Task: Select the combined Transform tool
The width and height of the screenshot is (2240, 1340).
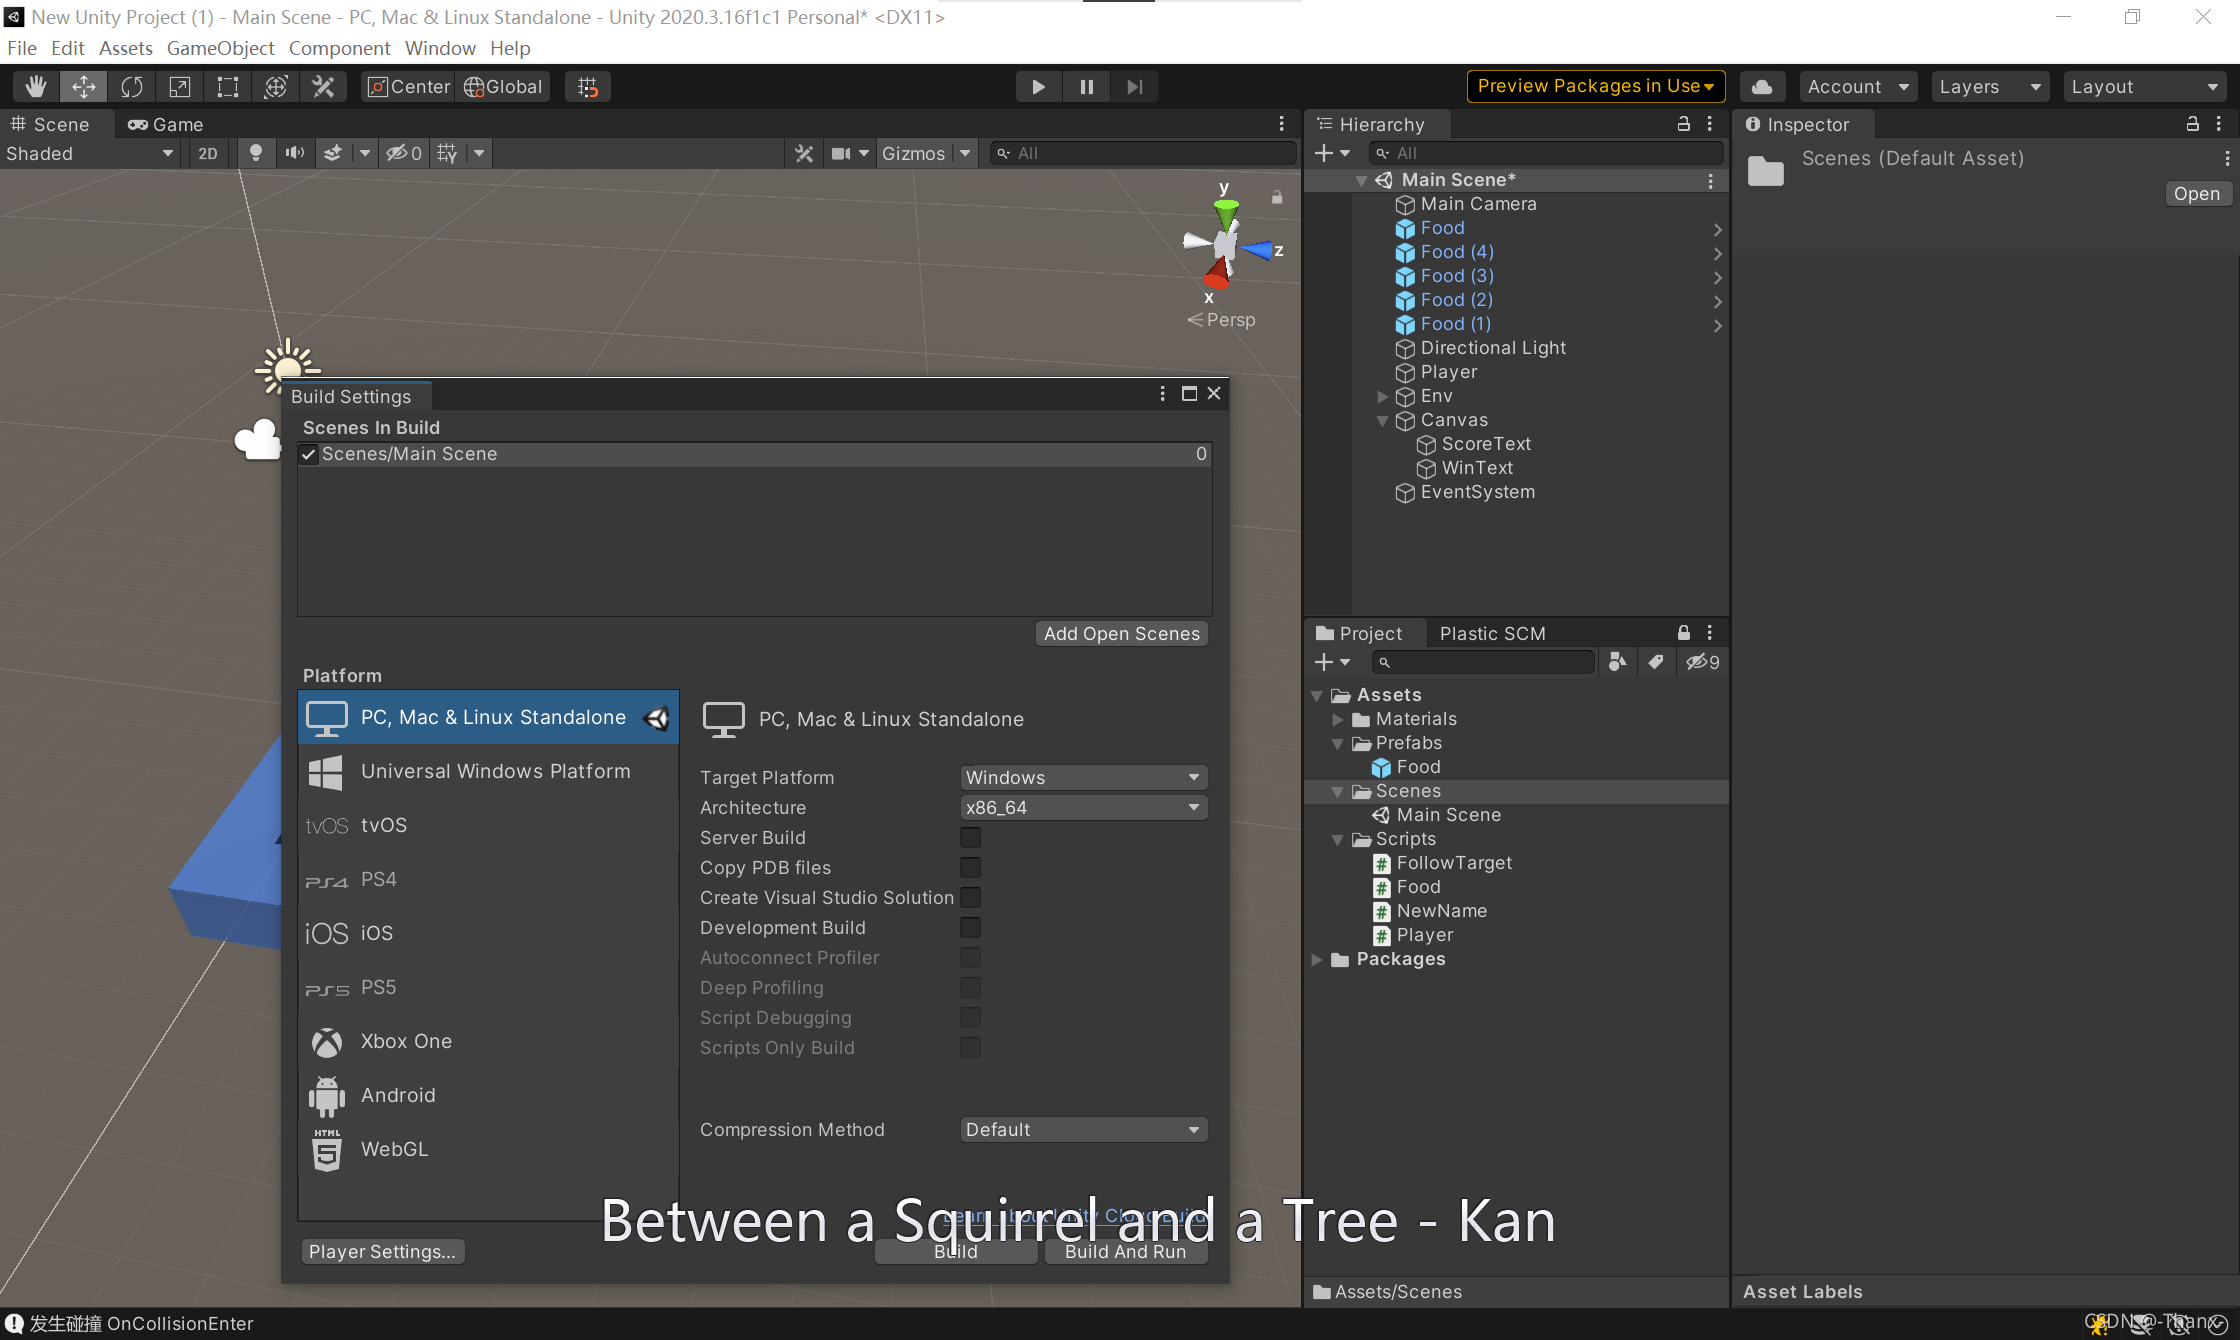Action: [x=275, y=87]
